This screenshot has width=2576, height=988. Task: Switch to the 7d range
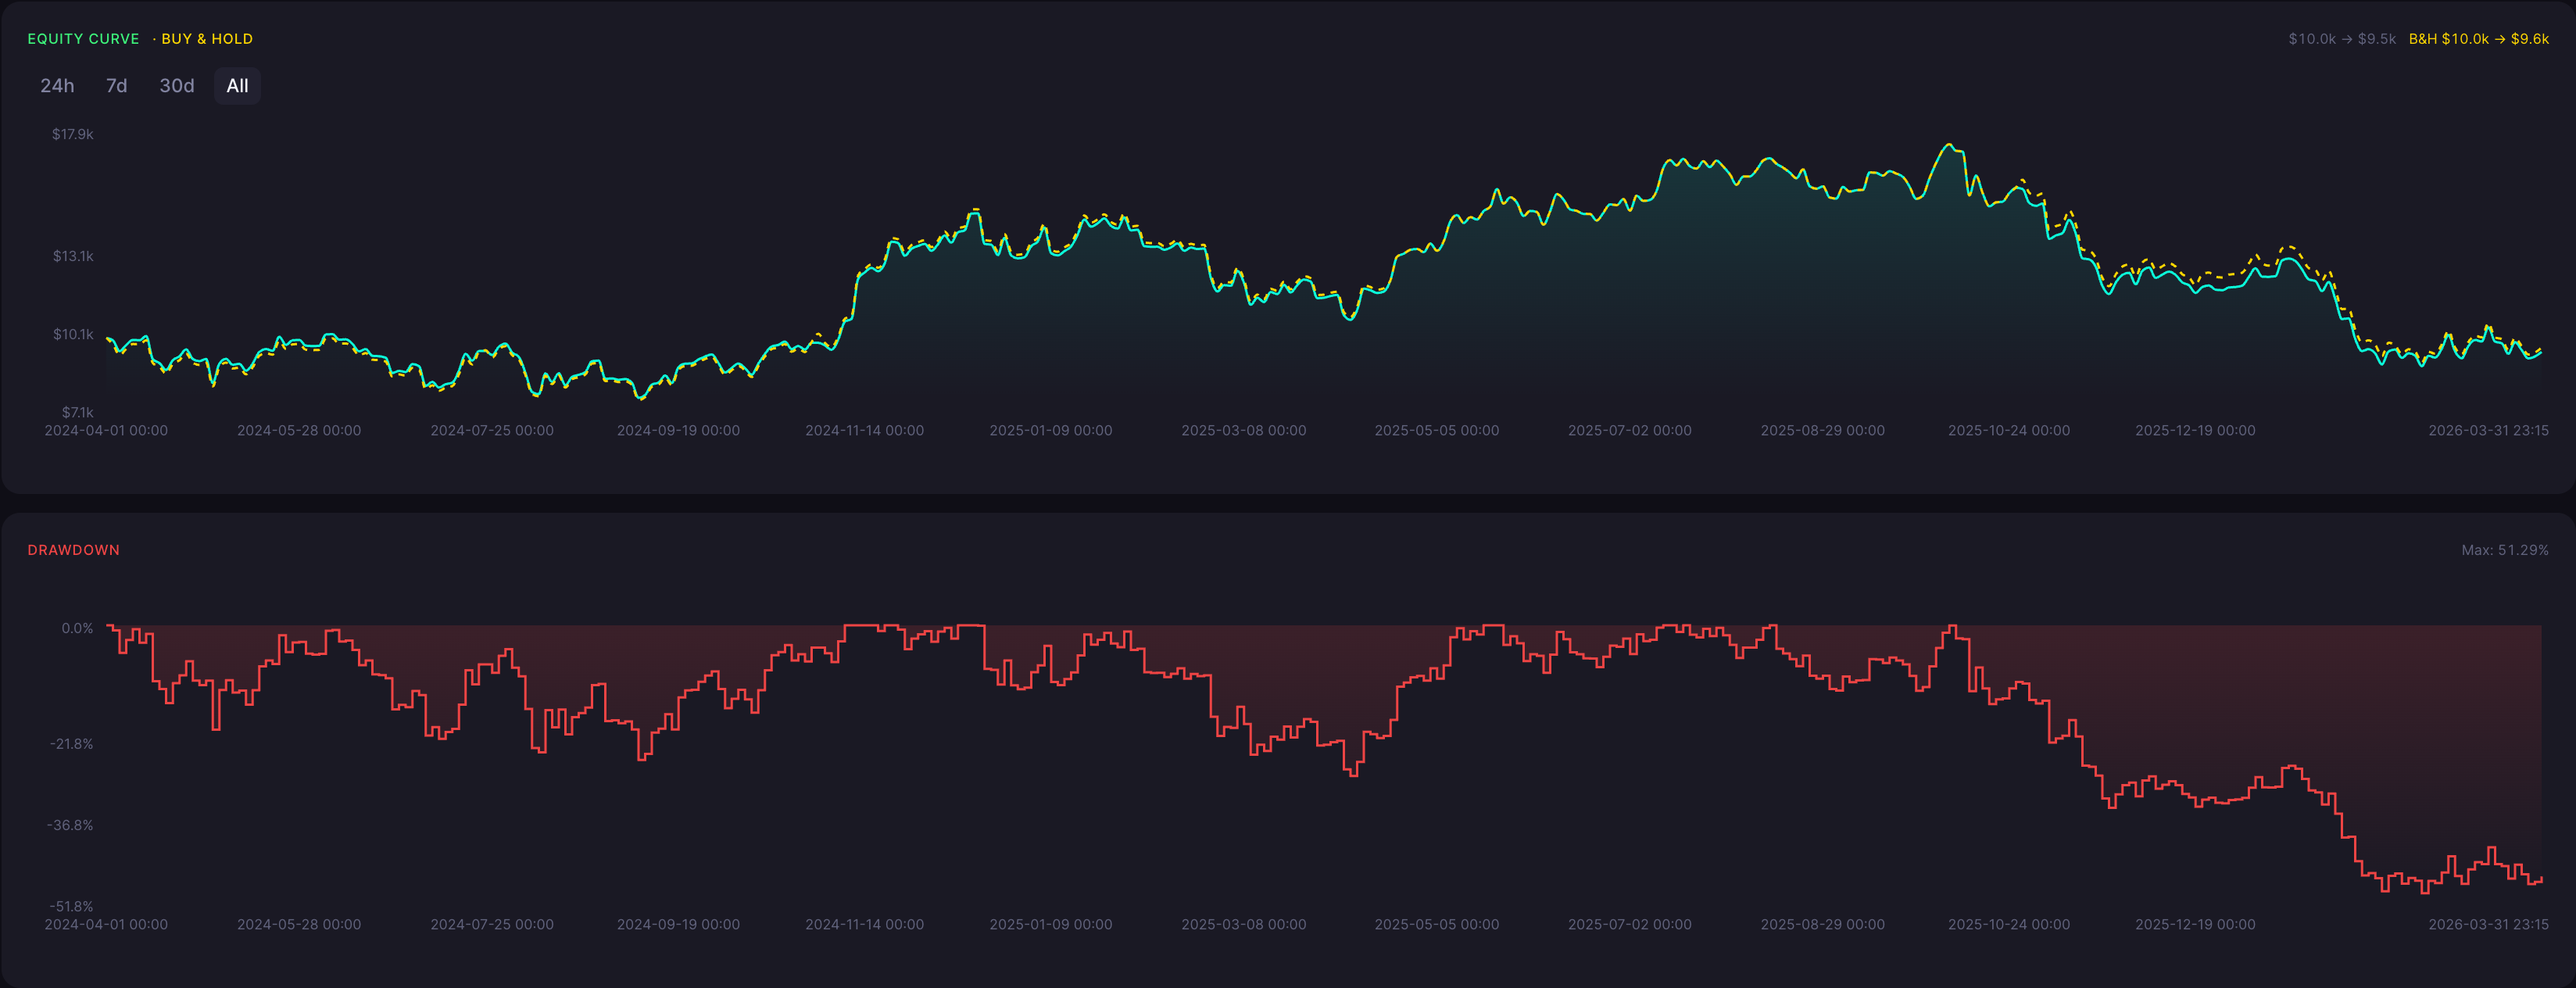[x=117, y=86]
